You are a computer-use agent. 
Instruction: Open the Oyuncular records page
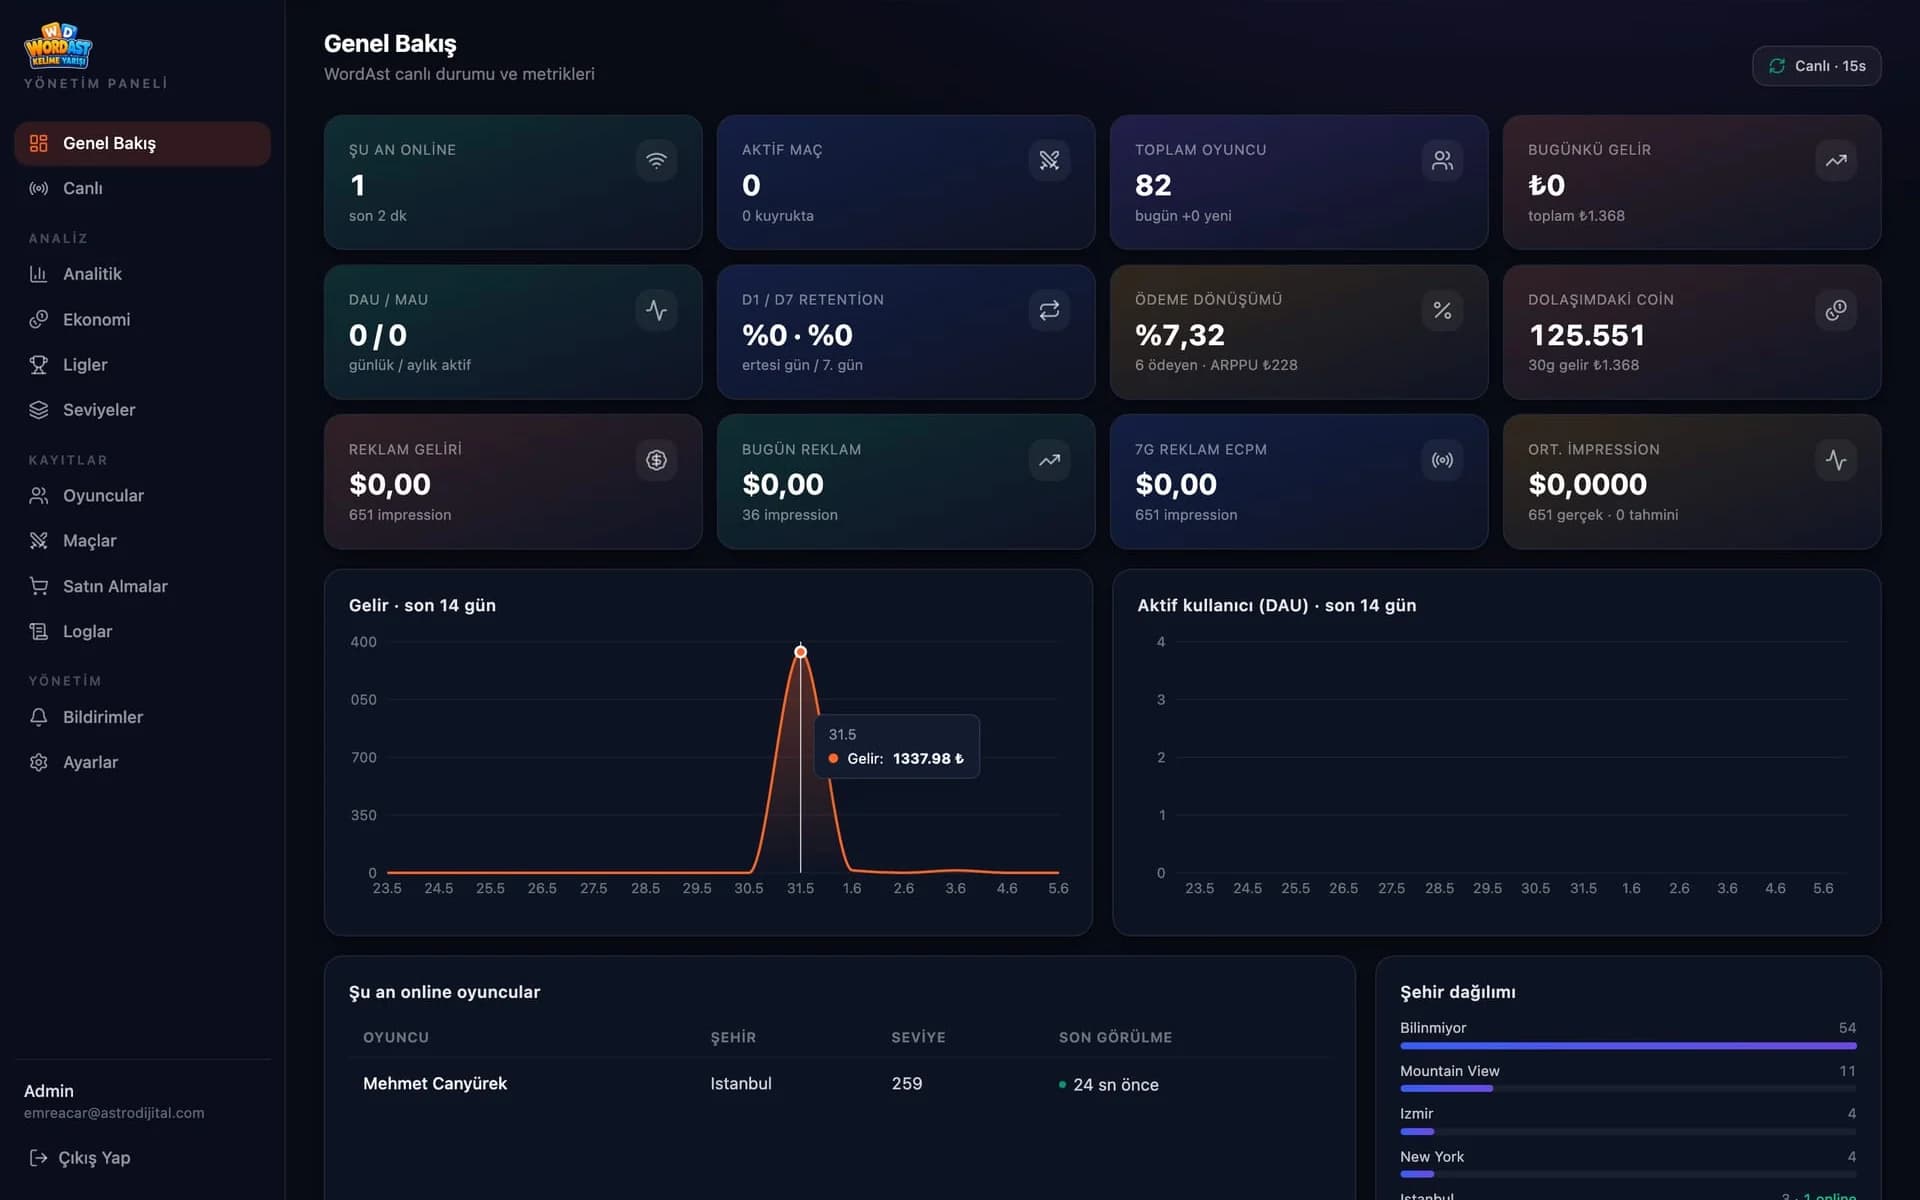tap(142, 495)
